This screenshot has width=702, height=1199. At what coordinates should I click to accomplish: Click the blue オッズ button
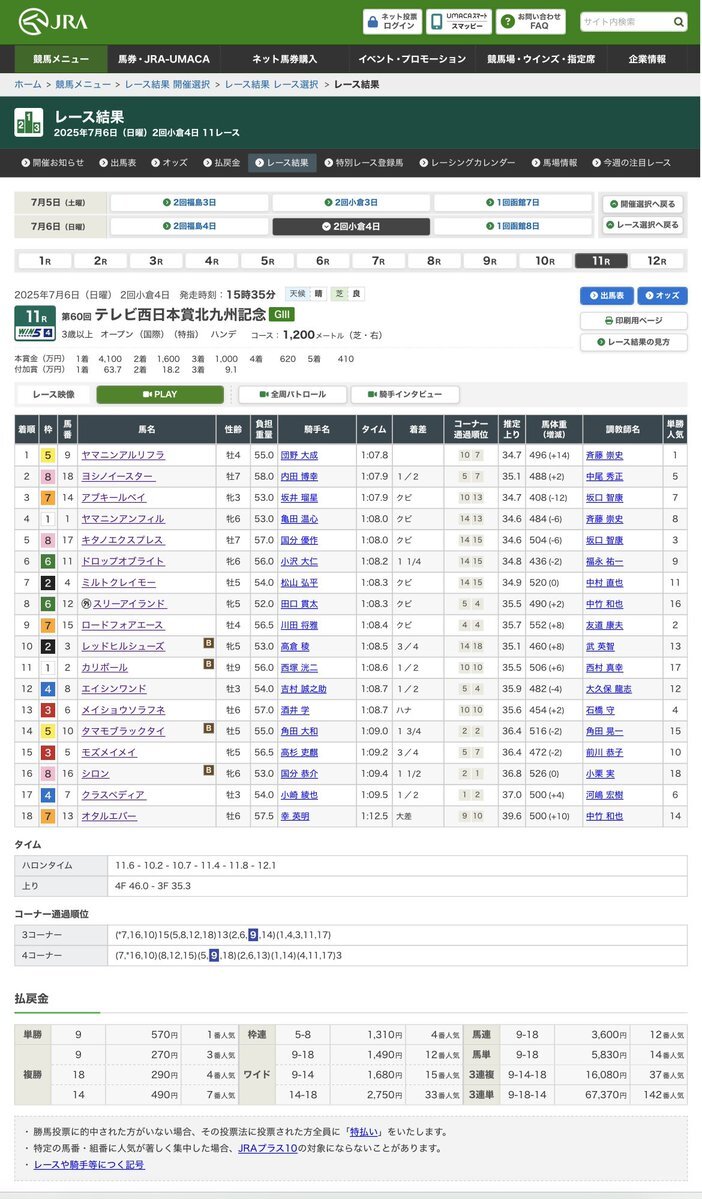click(x=662, y=295)
